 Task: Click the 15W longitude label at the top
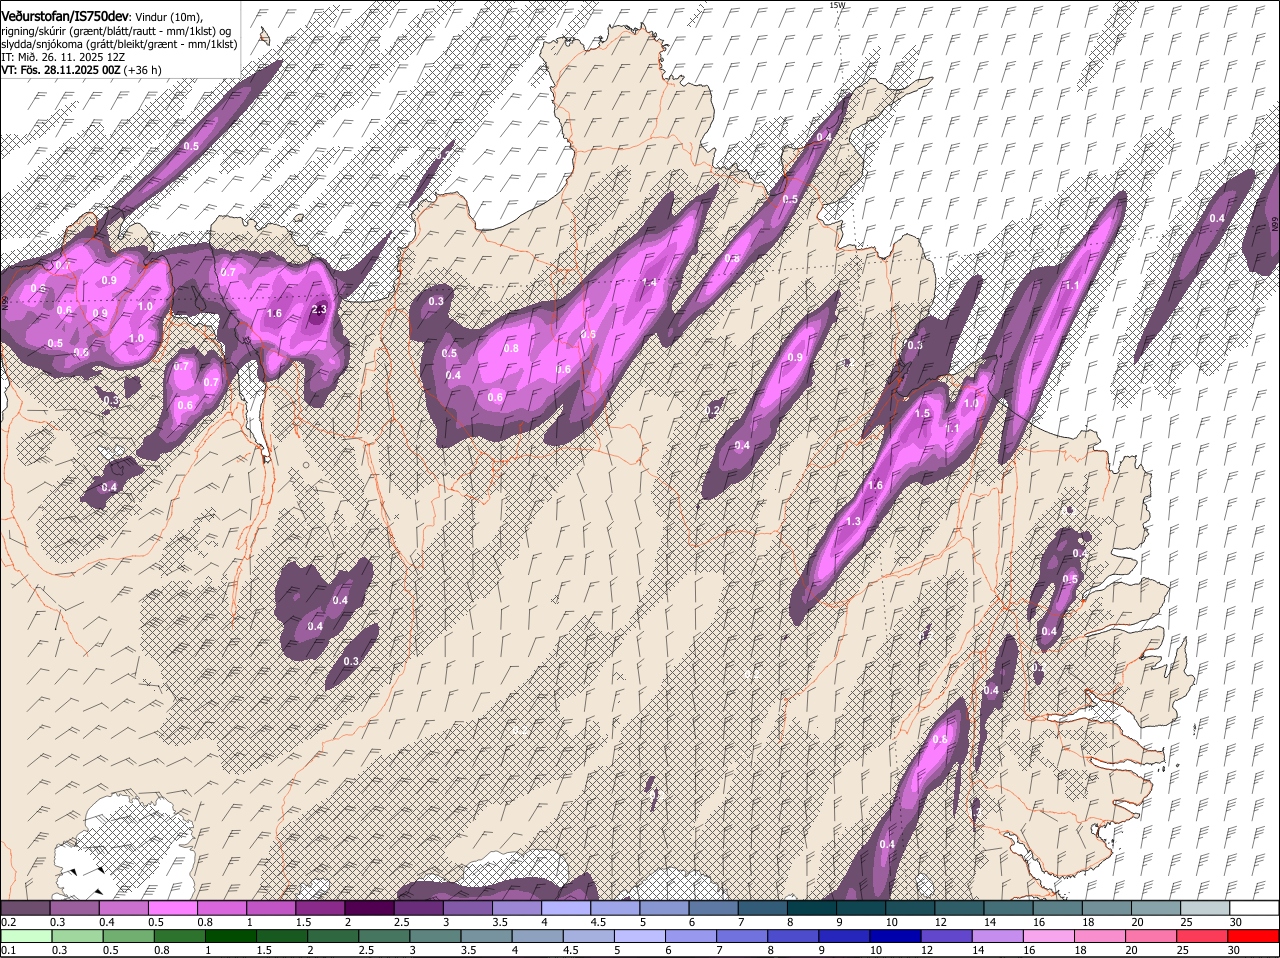[837, 5]
